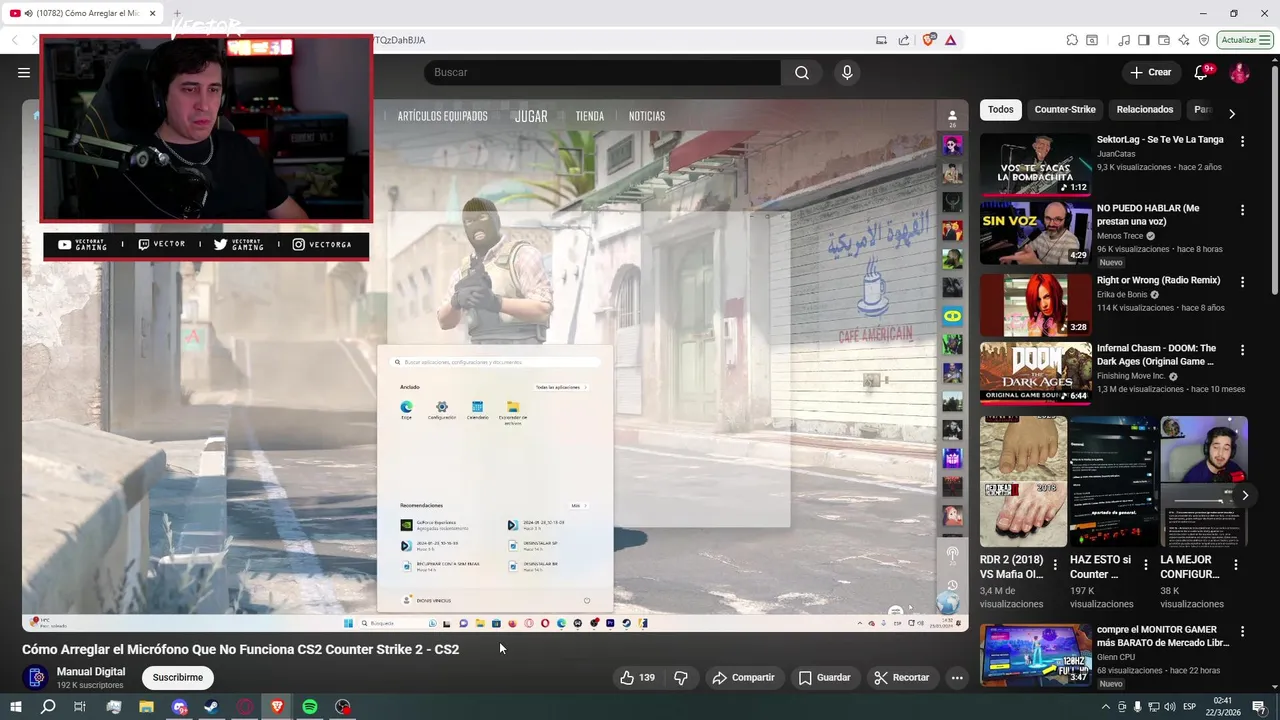The width and height of the screenshot is (1280, 720).
Task: Open options menu for NO PUEDO HABLAR video
Action: click(1243, 210)
